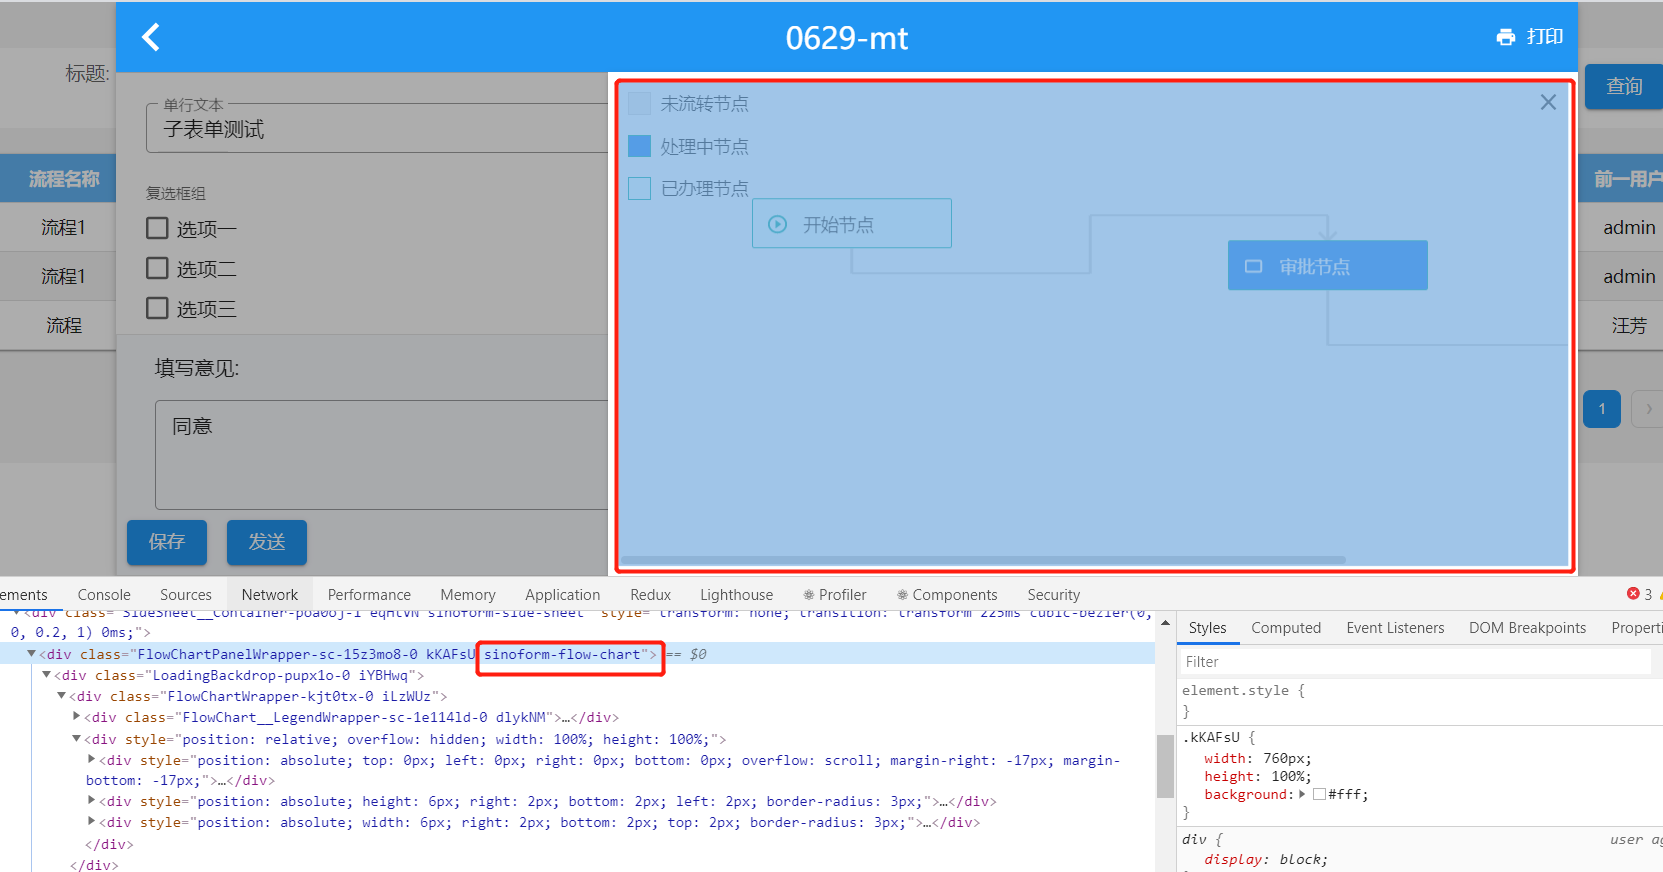Open the Performance tab
This screenshot has width=1663, height=872.
click(369, 595)
